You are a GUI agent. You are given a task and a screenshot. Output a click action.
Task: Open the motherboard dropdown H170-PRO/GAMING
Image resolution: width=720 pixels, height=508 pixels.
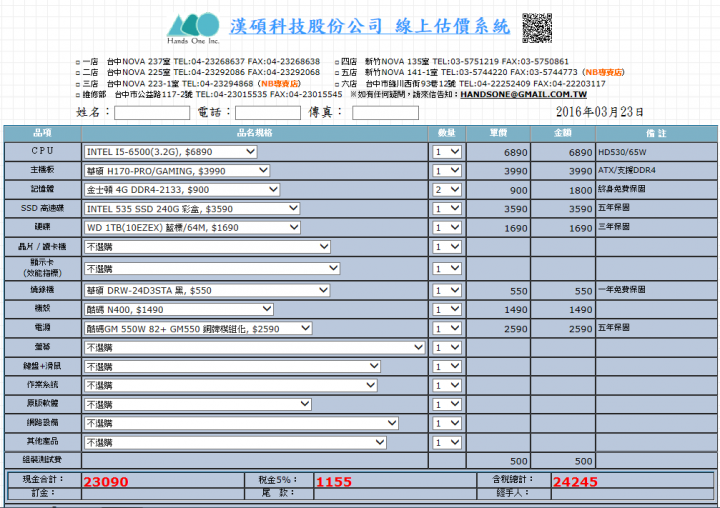pyautogui.click(x=177, y=171)
